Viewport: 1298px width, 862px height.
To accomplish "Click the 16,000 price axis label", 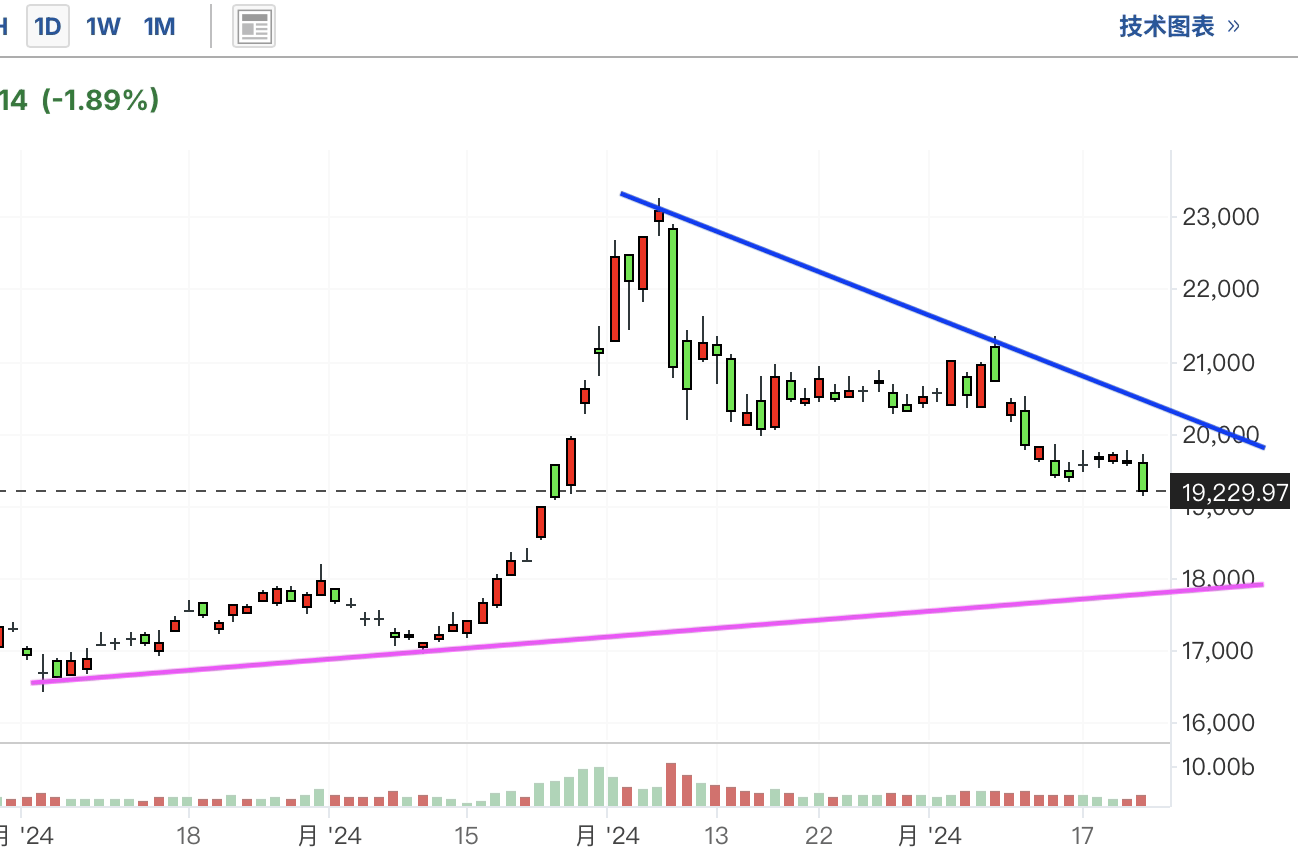I will click(x=1218, y=723).
